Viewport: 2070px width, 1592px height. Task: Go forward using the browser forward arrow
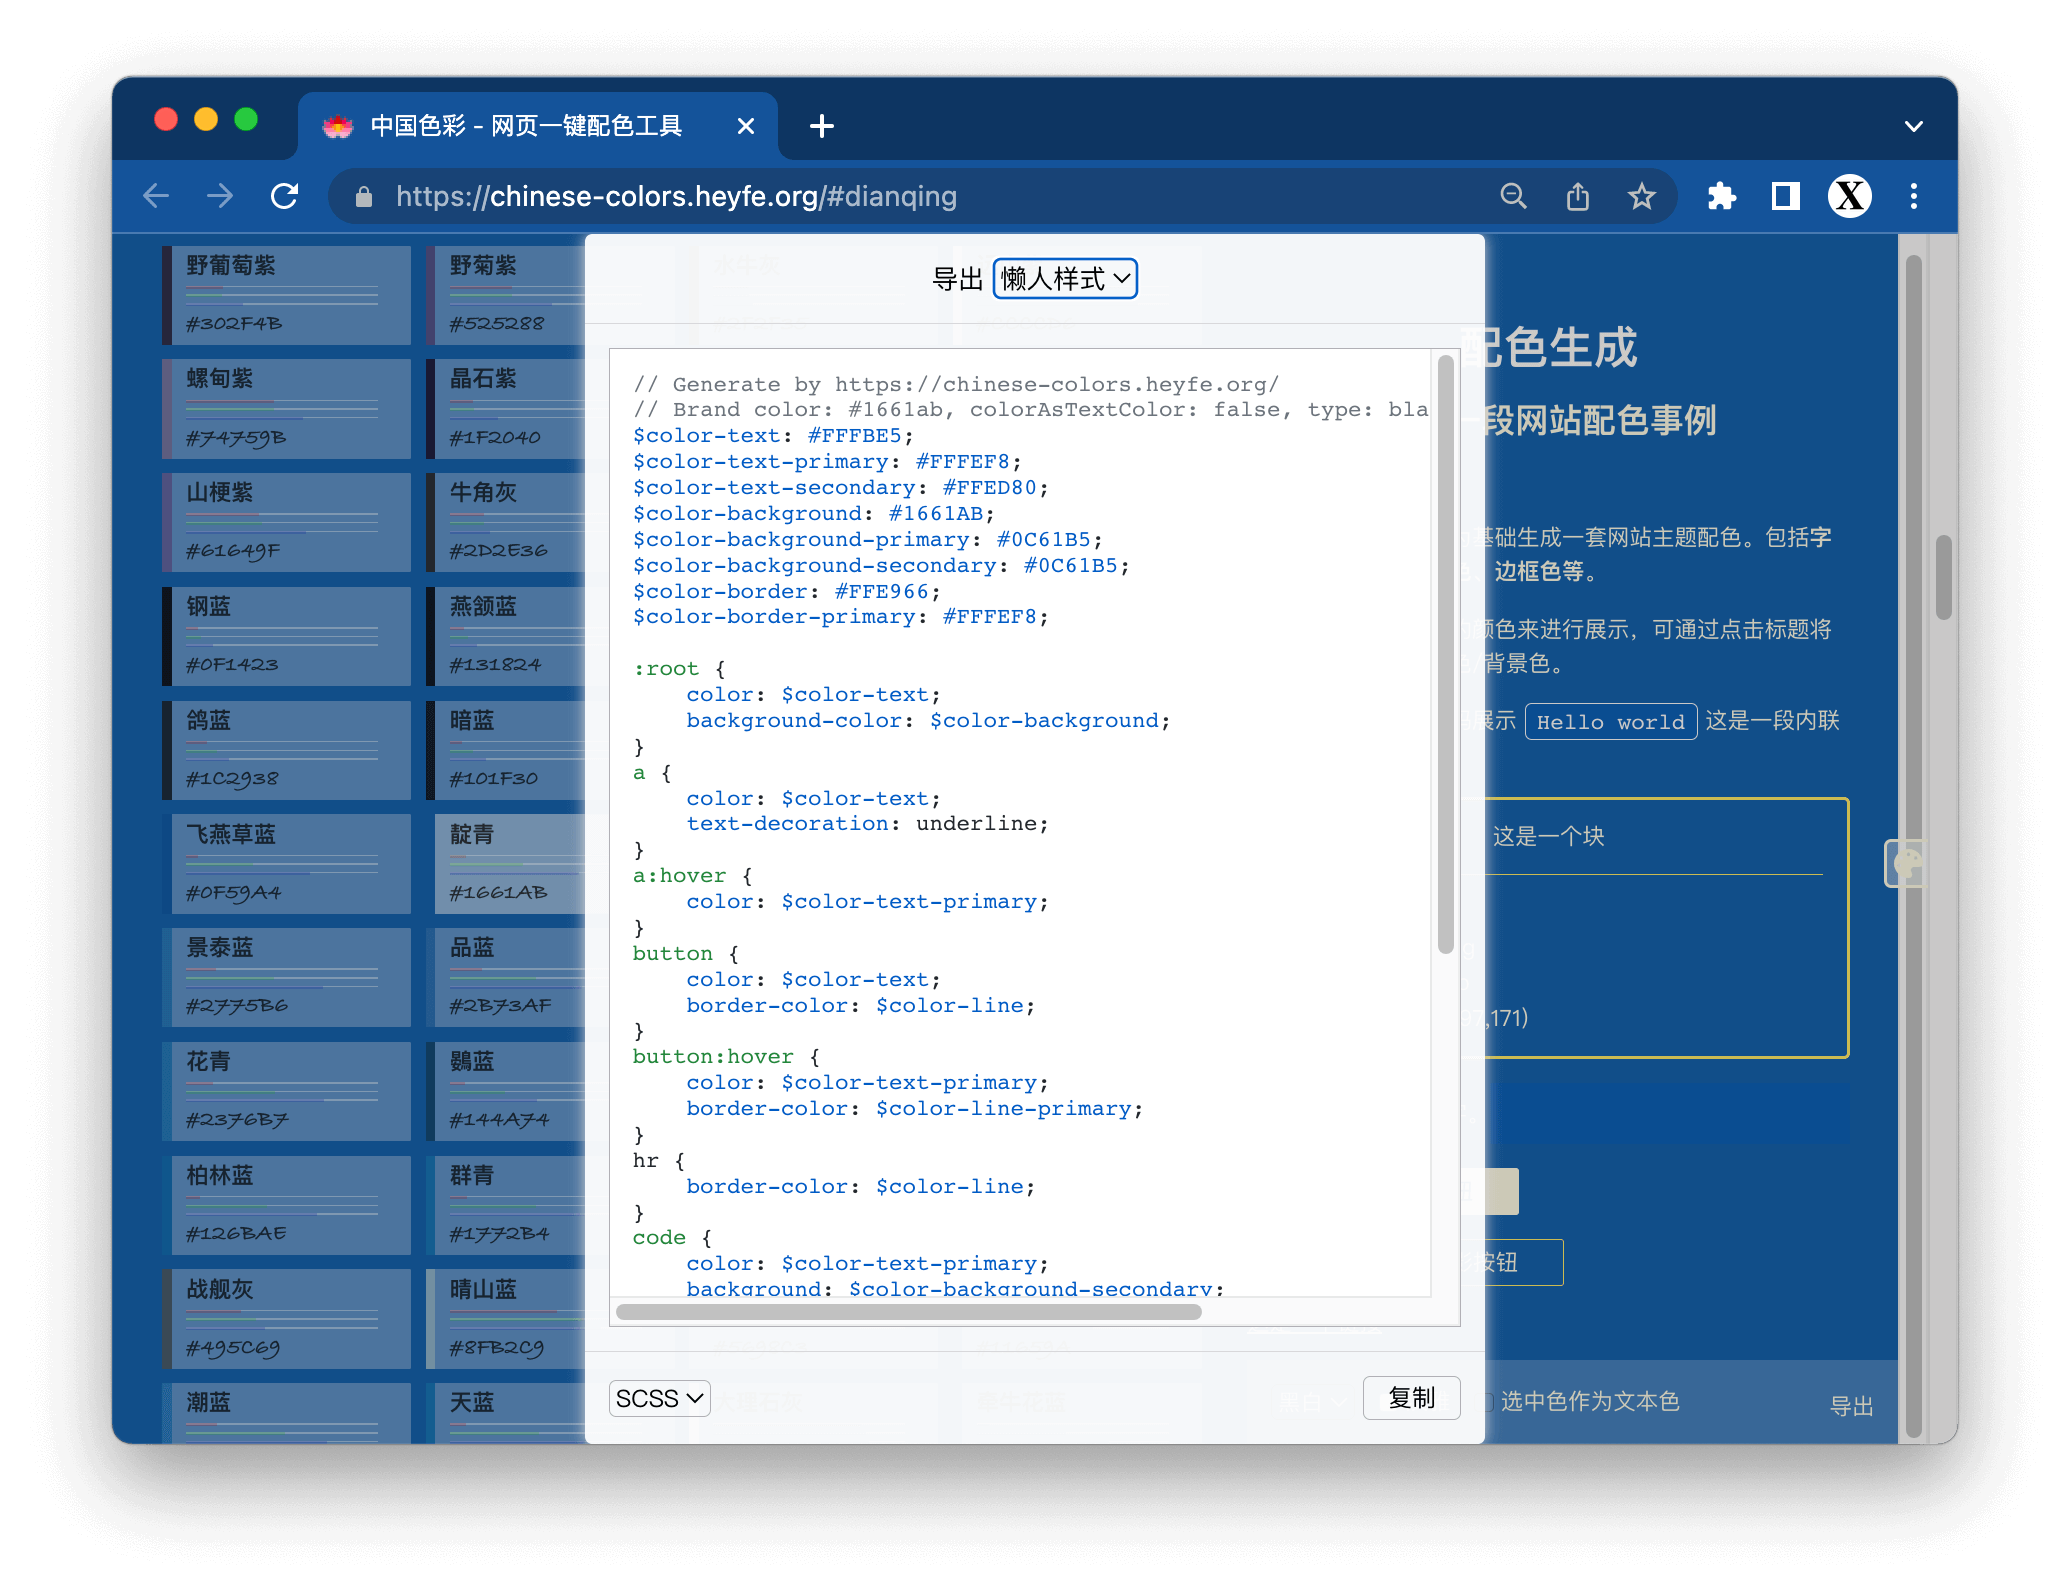[x=220, y=196]
